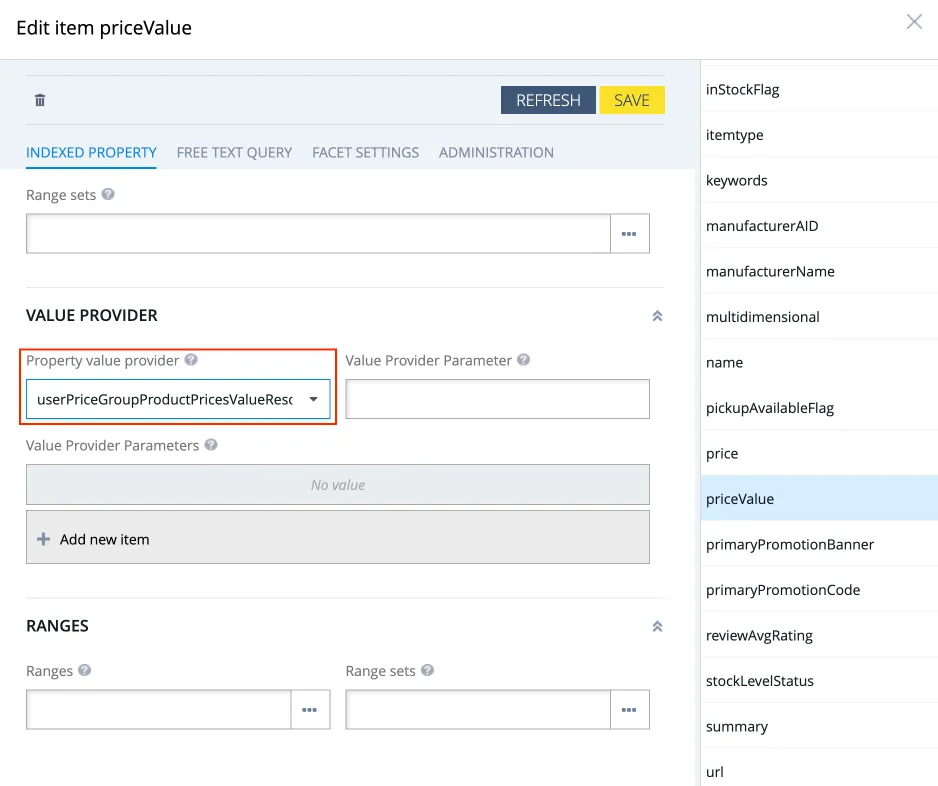The width and height of the screenshot is (938, 786).
Task: Select primaryPromotionBanner in the property list
Action: (790, 545)
